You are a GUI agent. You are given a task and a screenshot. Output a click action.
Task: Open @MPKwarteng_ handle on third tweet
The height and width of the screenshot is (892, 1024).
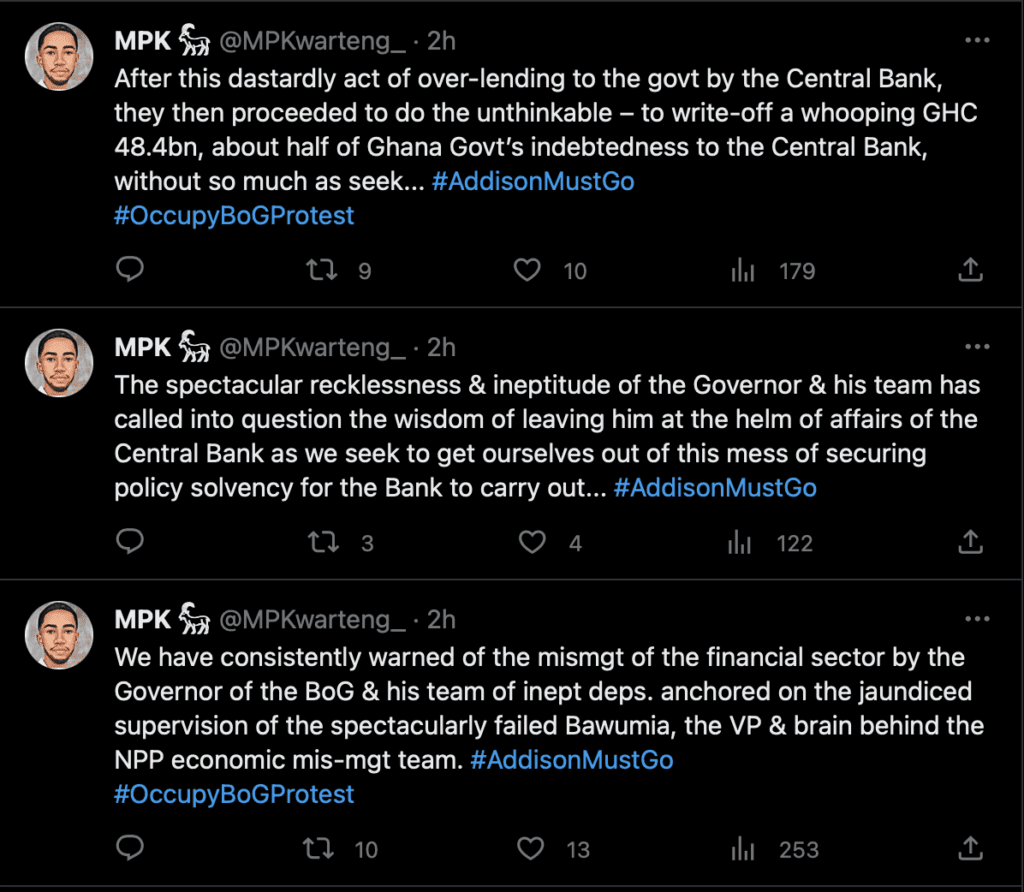click(312, 620)
